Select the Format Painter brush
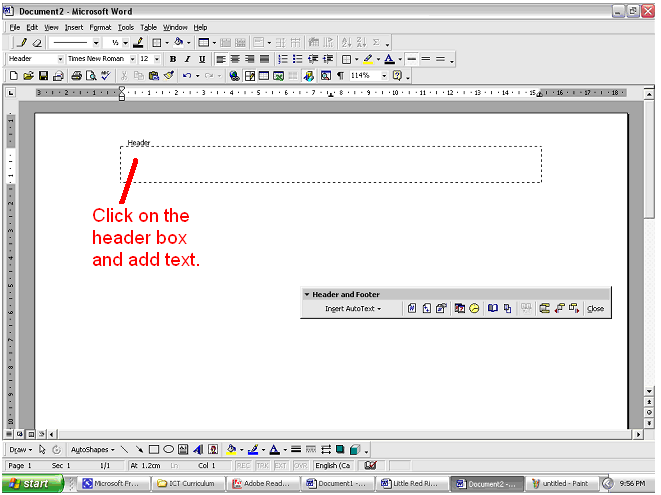The width and height of the screenshot is (661, 495). [169, 76]
